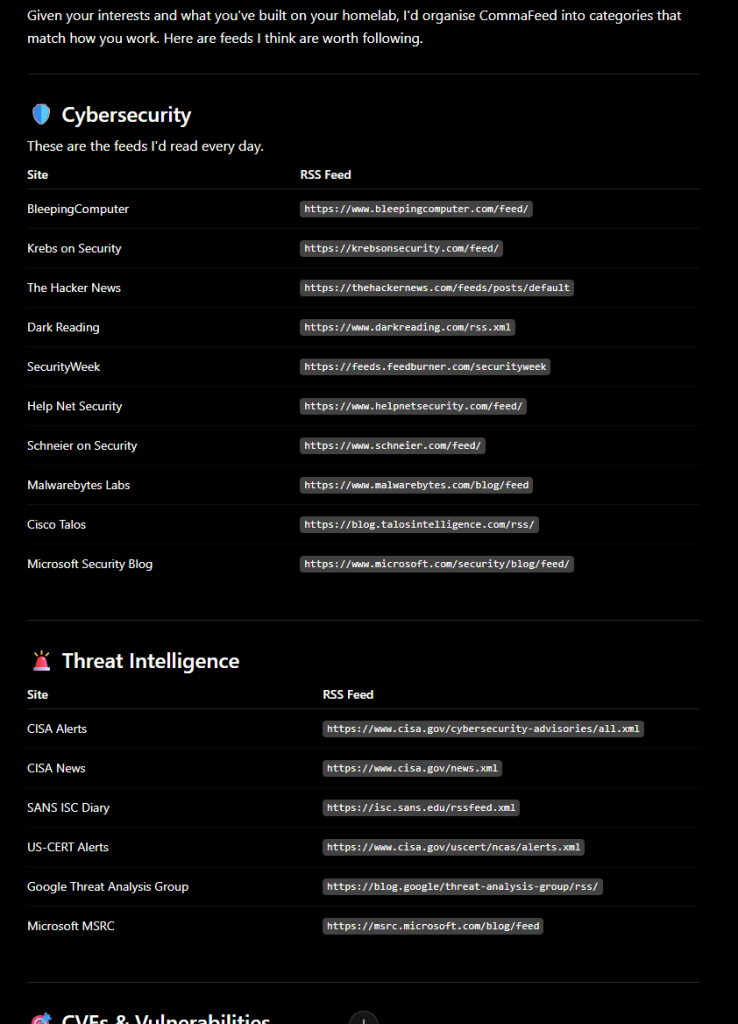Click the Threat Intelligence section heading
The image size is (738, 1024).
150,661
